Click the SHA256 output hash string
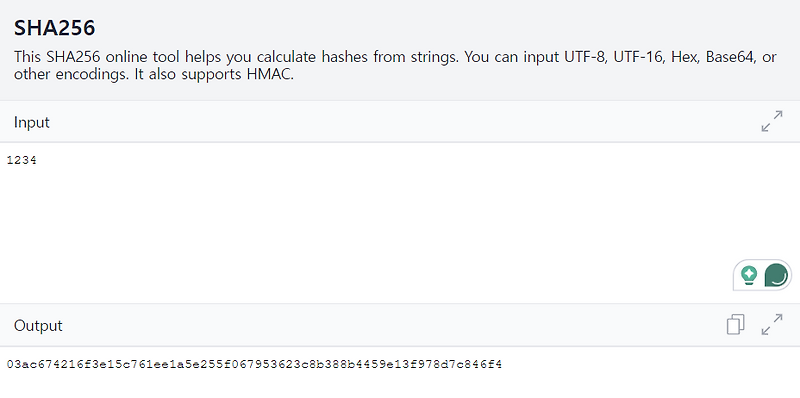Image resolution: width=800 pixels, height=398 pixels. click(x=254, y=364)
